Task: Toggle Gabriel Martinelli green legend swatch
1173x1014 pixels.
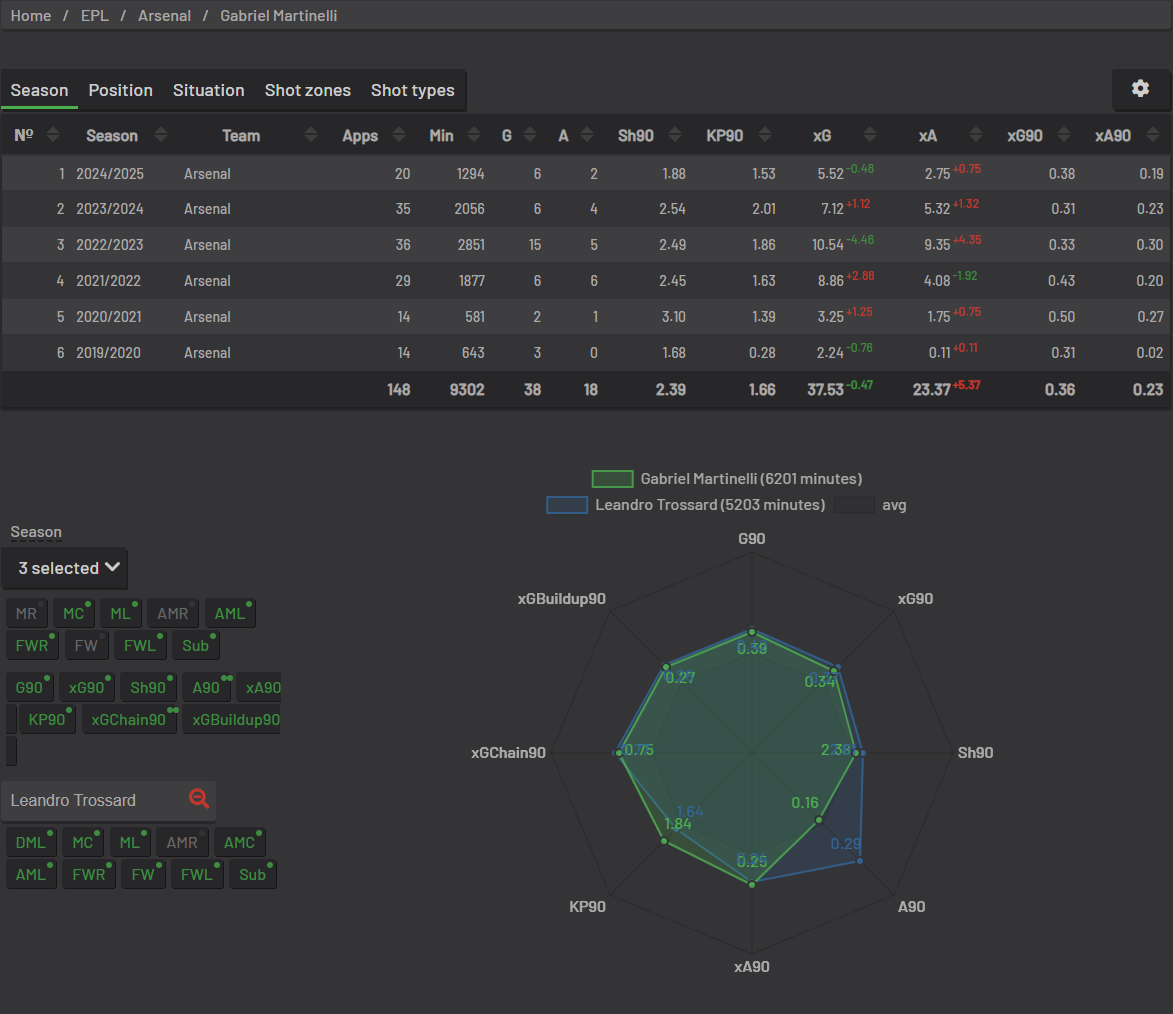Action: point(612,479)
